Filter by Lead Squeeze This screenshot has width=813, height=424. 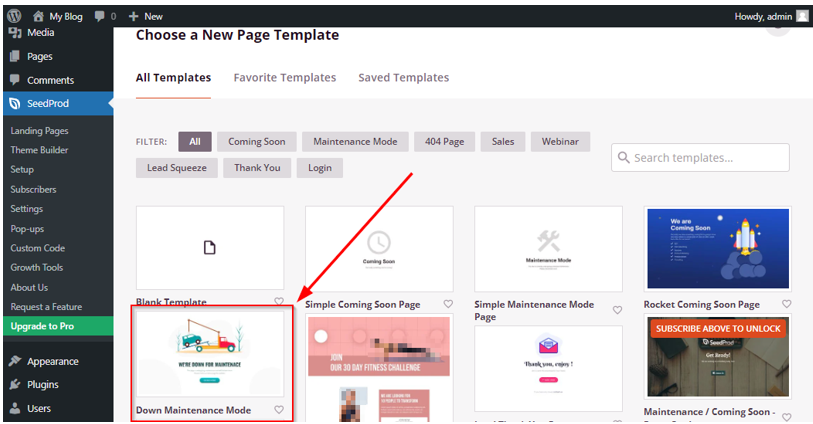(177, 168)
